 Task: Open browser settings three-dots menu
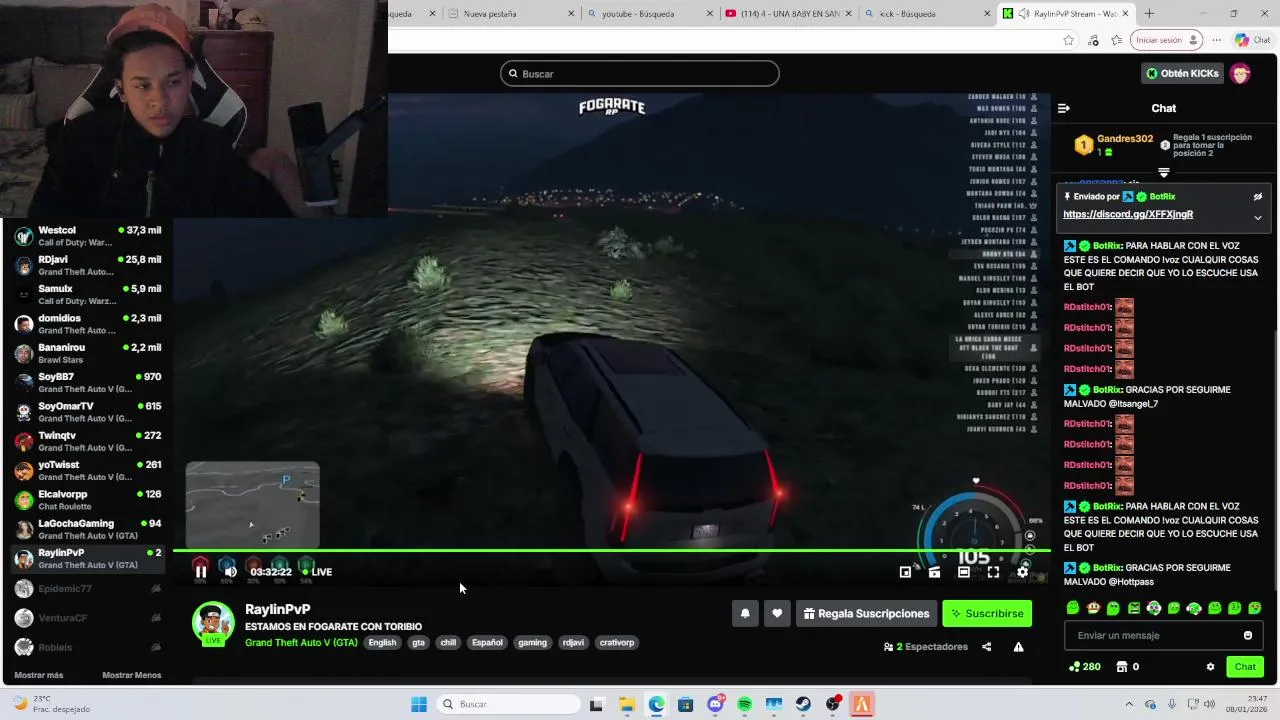tap(1216, 40)
